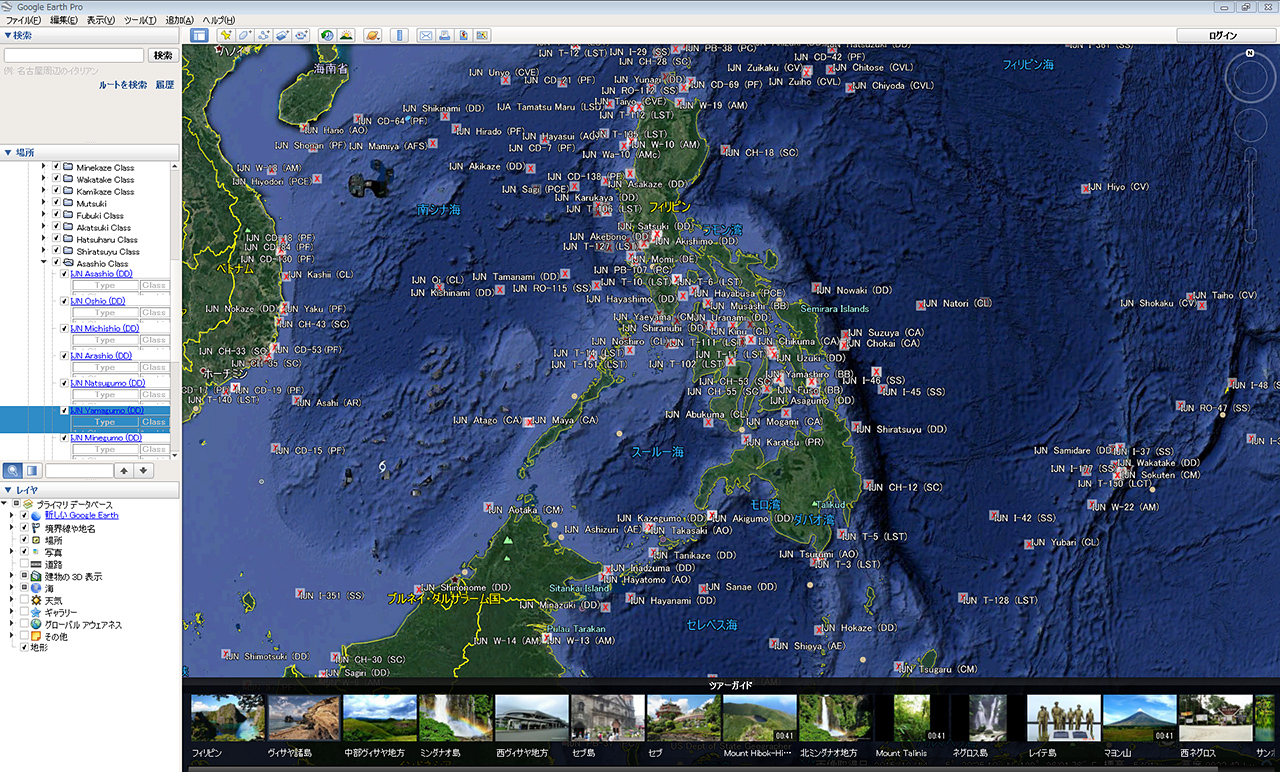Click the marker at IJN Atago (CA)

(528, 422)
